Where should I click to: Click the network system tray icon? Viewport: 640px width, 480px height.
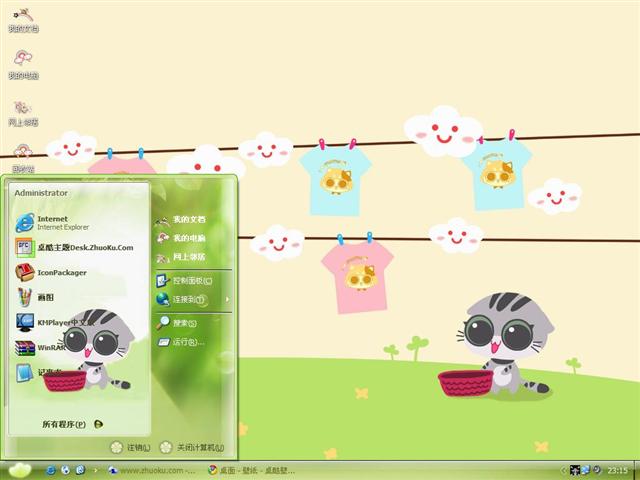pos(586,470)
